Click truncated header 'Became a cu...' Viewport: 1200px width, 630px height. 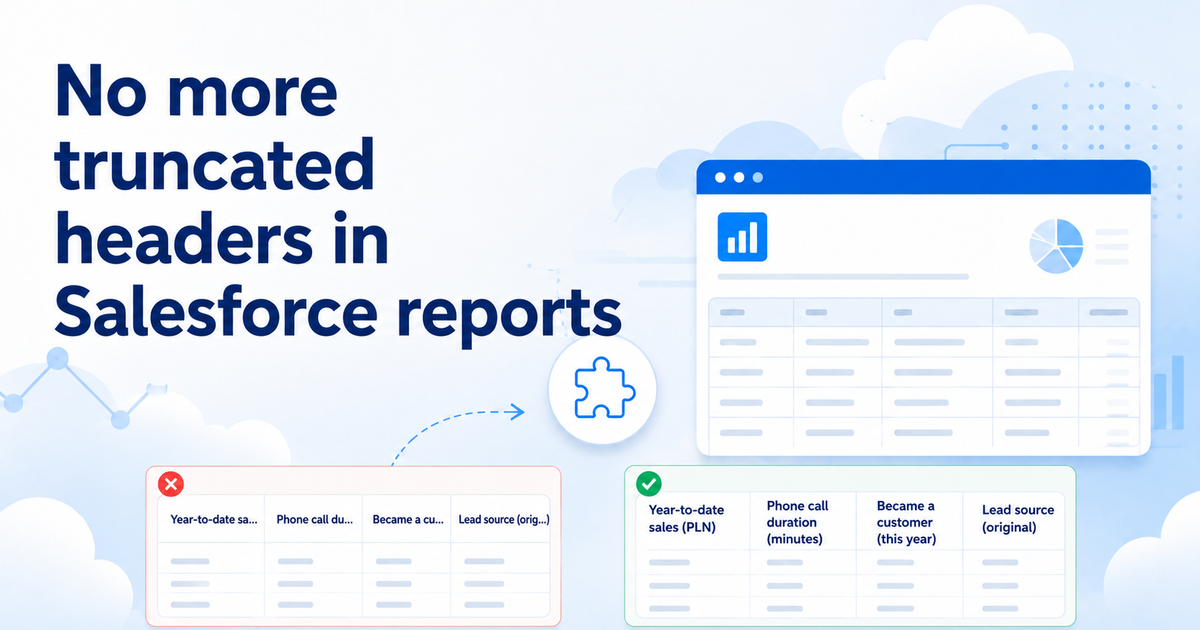[x=407, y=520]
